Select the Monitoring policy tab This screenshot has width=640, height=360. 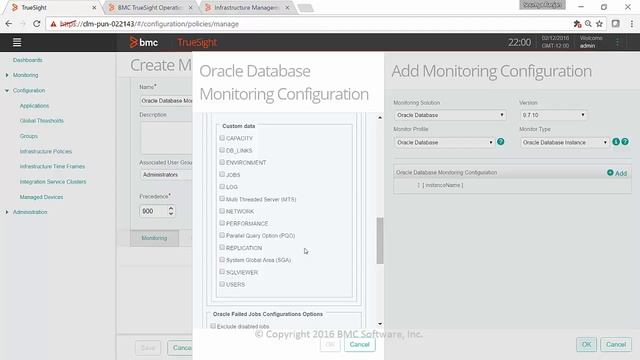pyautogui.click(x=154, y=238)
